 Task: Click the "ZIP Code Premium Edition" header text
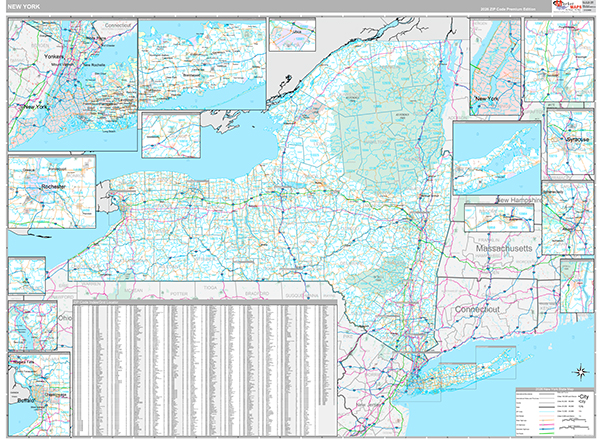click(508, 9)
